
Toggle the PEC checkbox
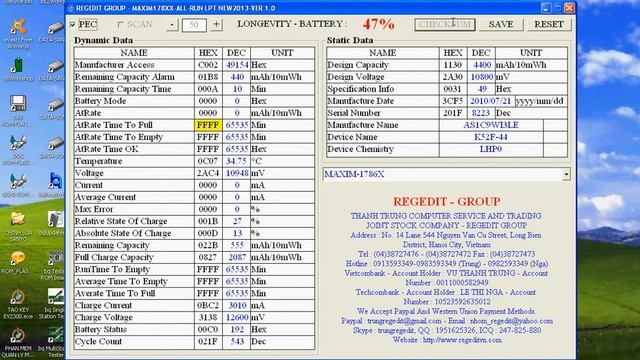point(73,24)
